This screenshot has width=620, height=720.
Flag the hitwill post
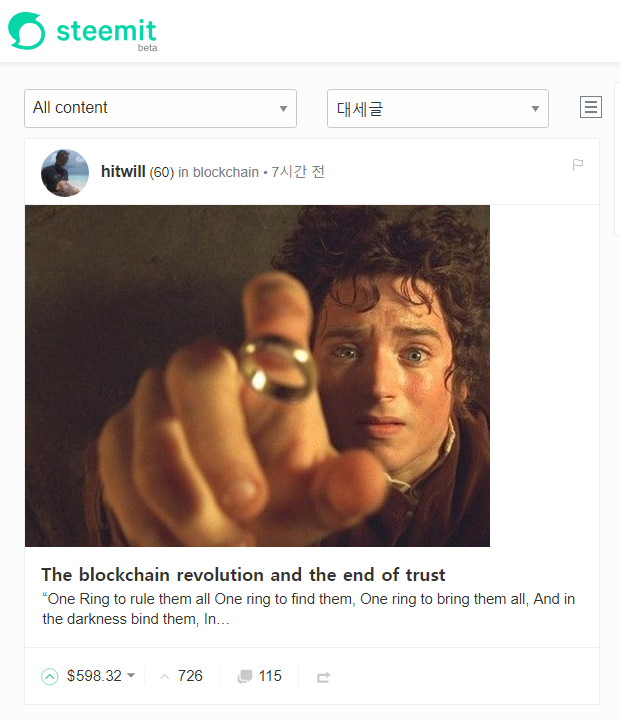(x=578, y=164)
